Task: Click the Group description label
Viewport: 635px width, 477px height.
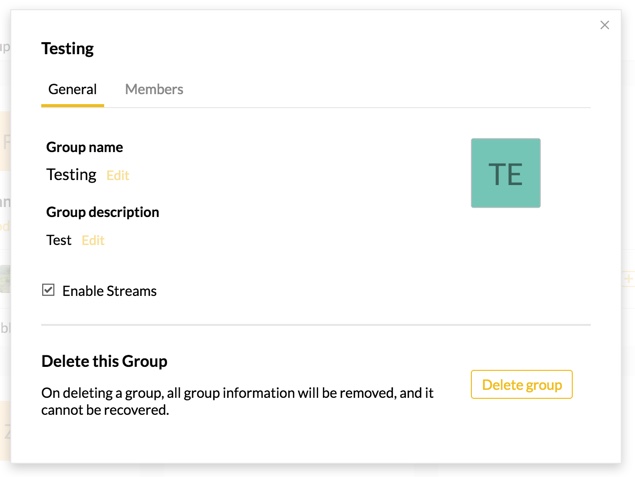Action: 102,212
